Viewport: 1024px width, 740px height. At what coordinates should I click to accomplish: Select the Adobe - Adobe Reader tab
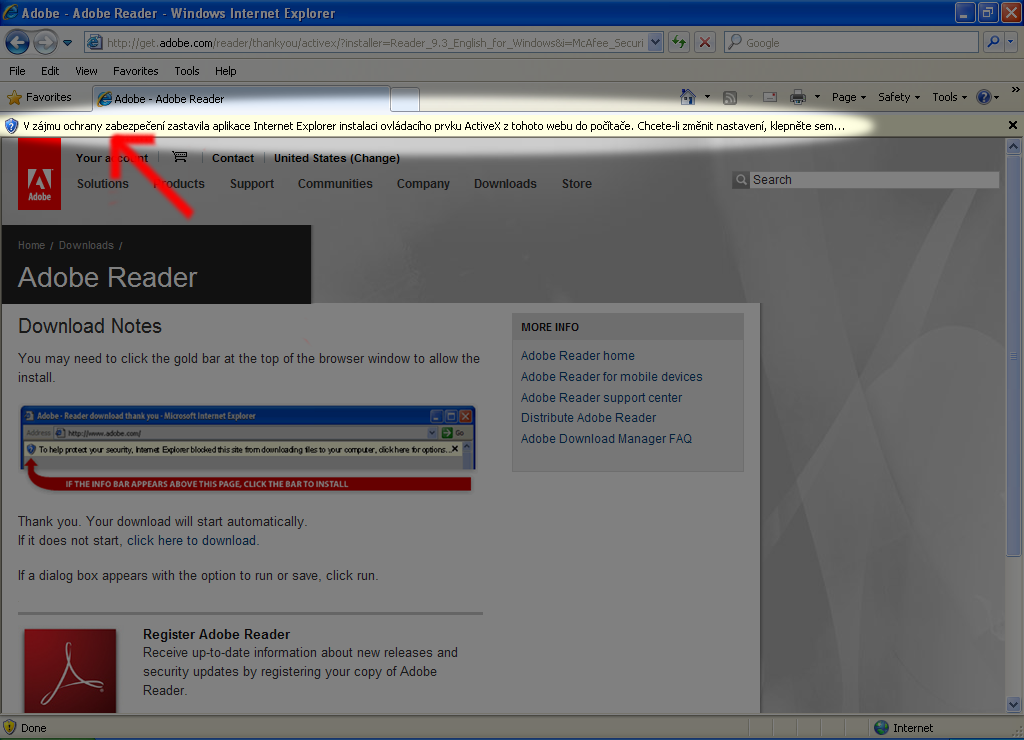coord(241,99)
